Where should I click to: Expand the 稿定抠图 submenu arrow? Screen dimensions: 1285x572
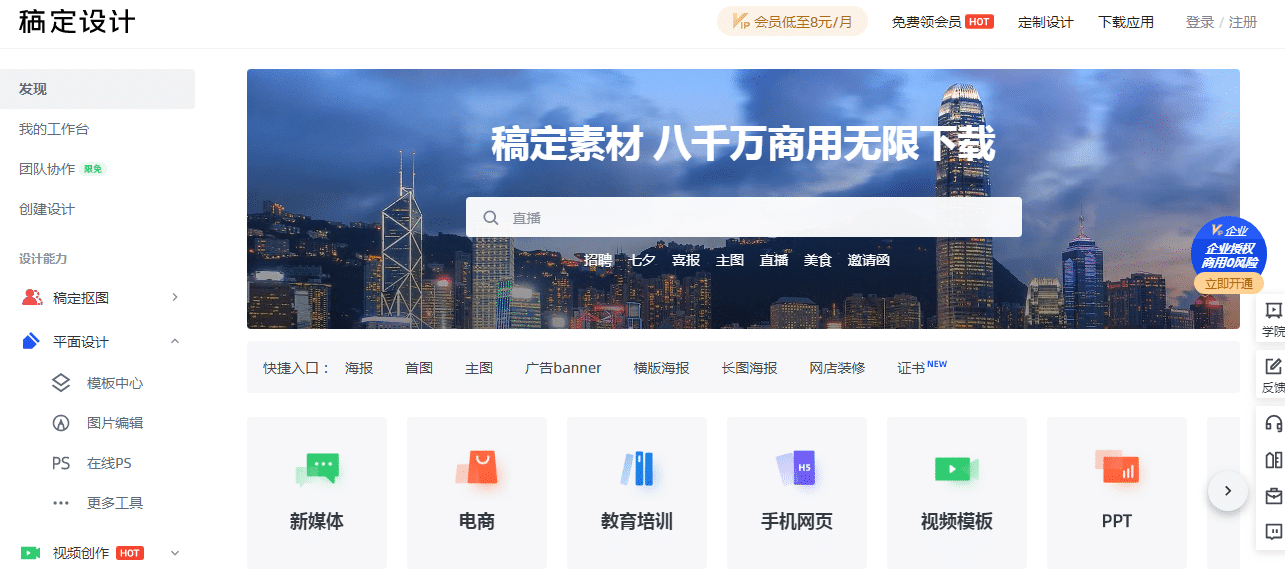coord(175,297)
